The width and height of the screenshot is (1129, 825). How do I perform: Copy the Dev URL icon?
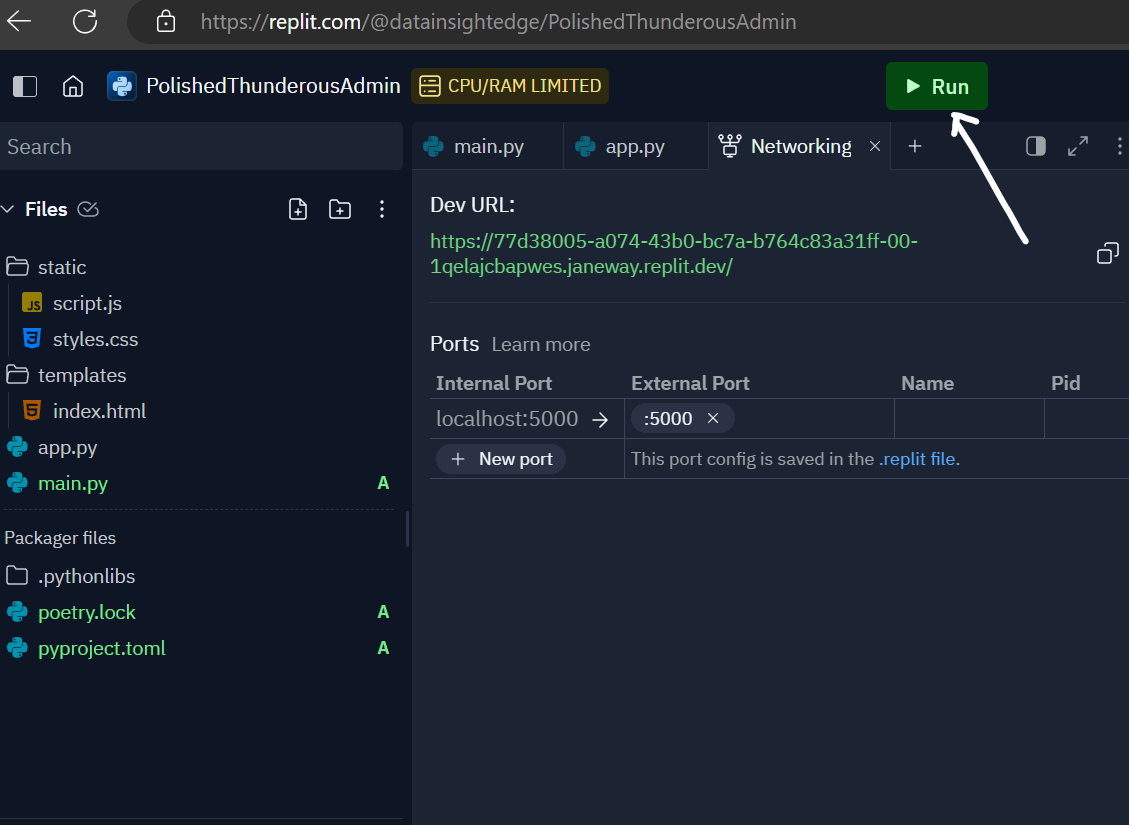tap(1107, 253)
